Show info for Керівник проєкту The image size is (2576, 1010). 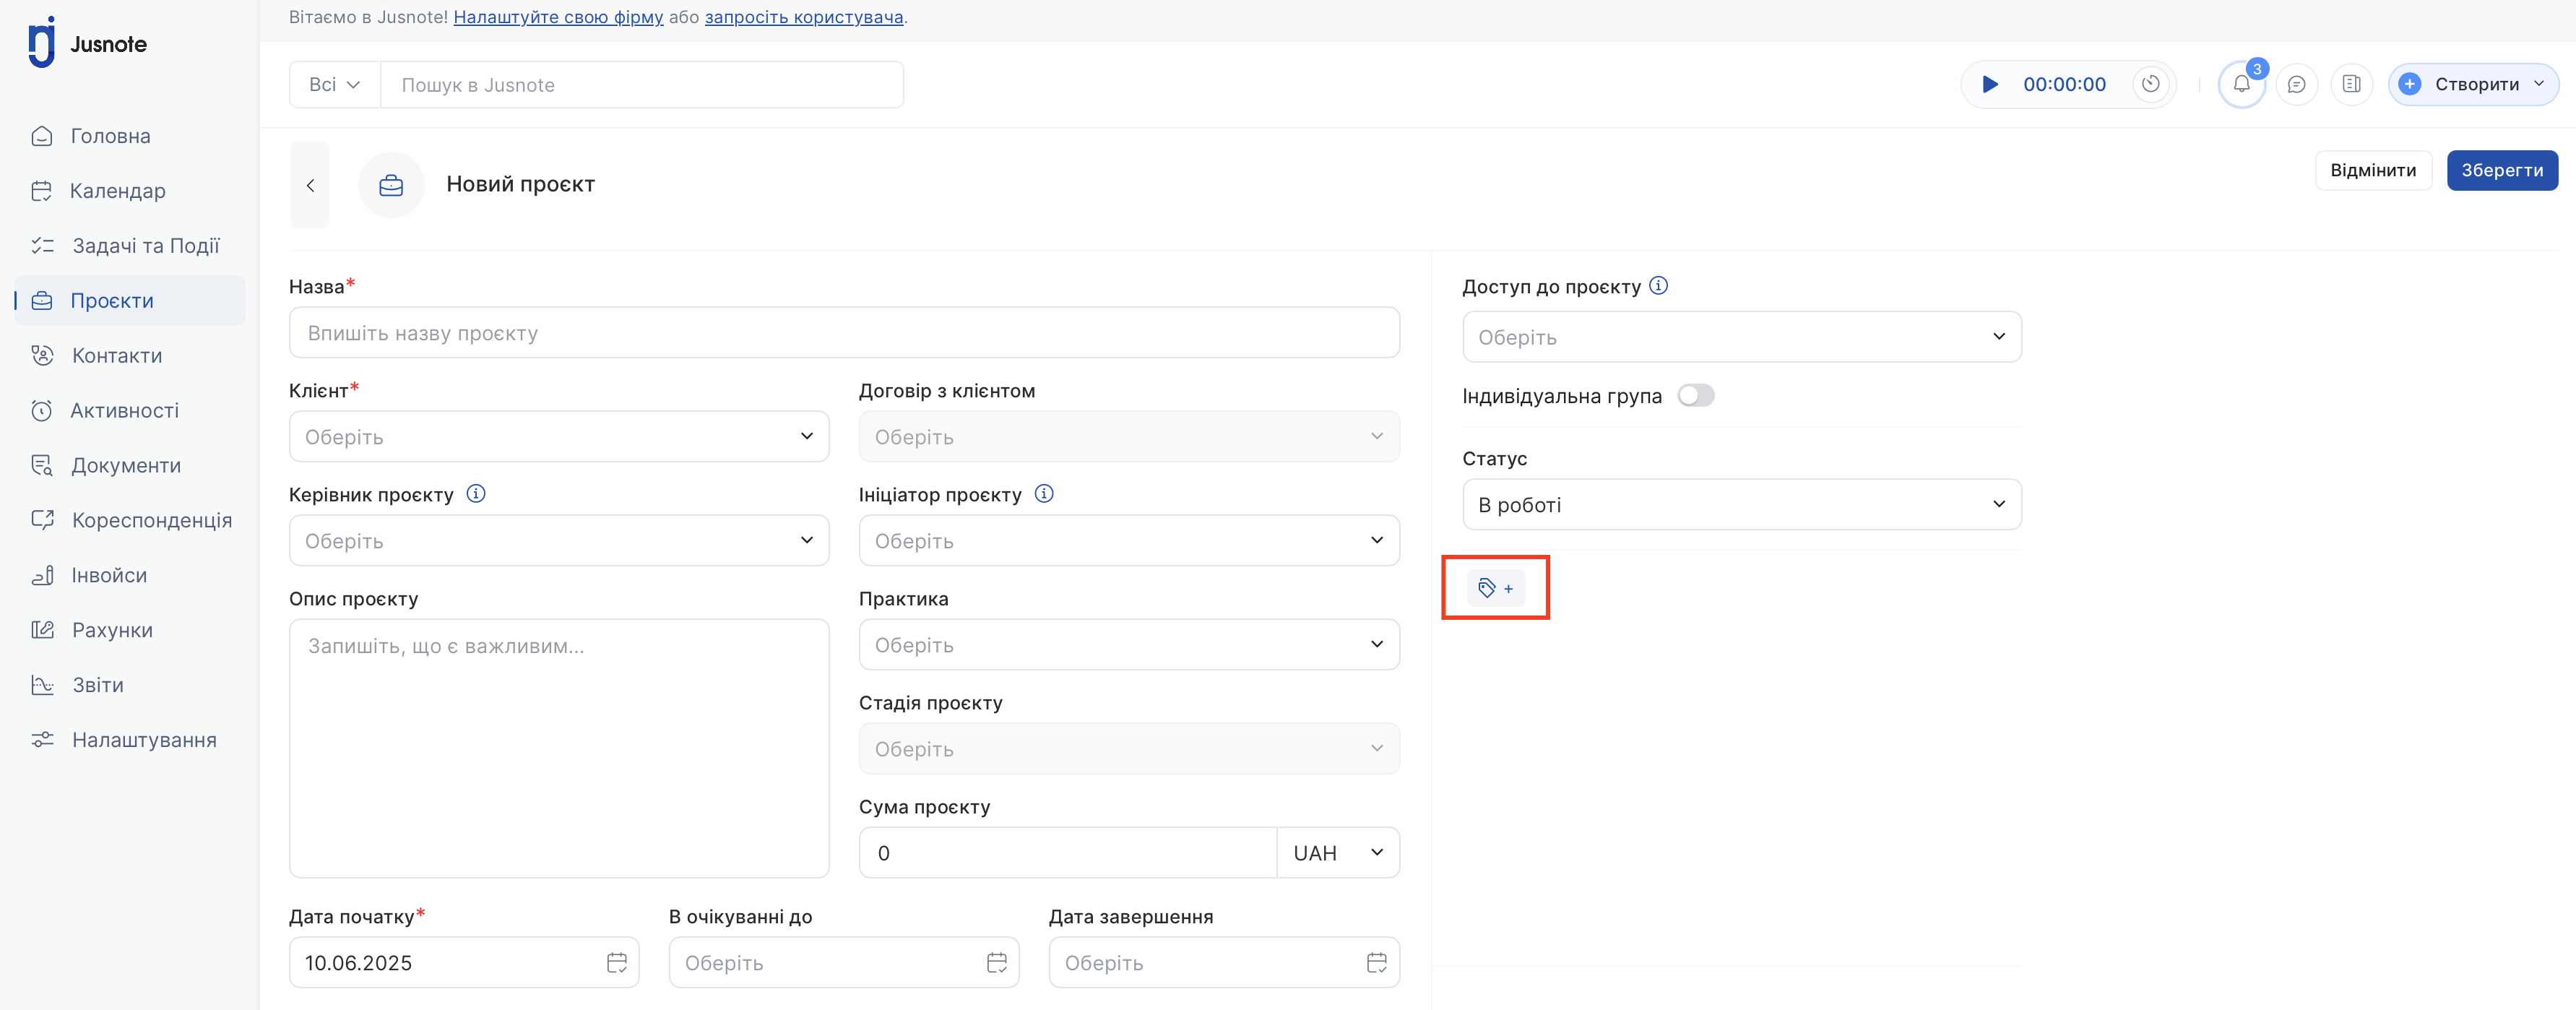tap(476, 494)
